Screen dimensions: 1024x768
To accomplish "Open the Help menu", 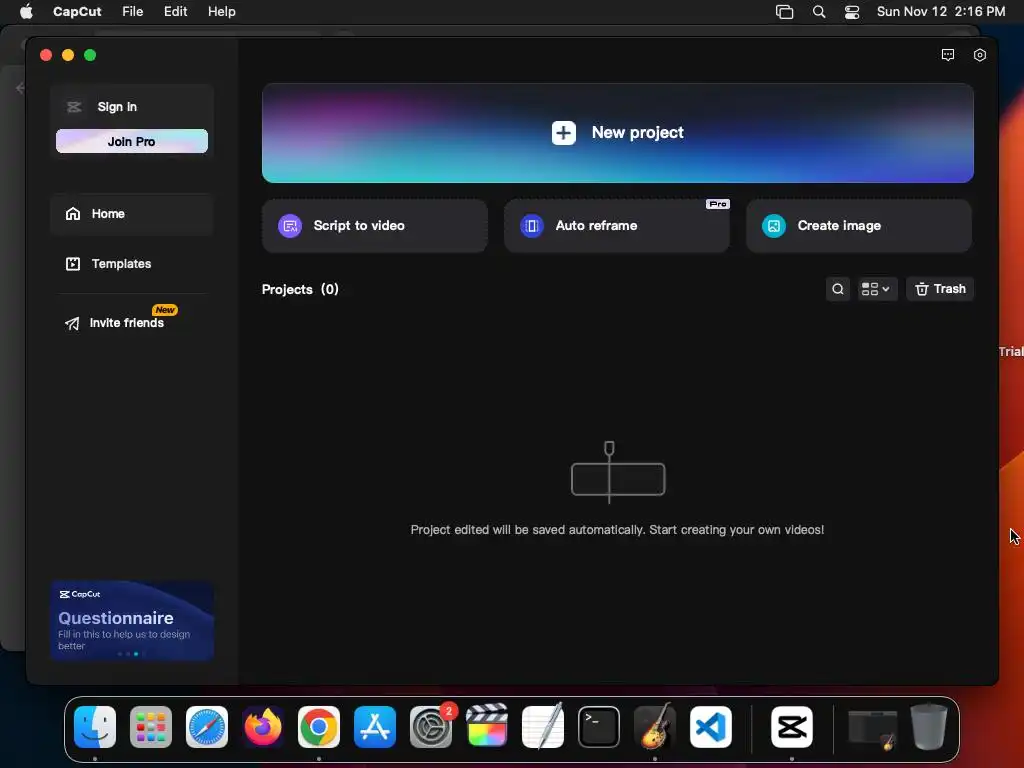I will [221, 12].
